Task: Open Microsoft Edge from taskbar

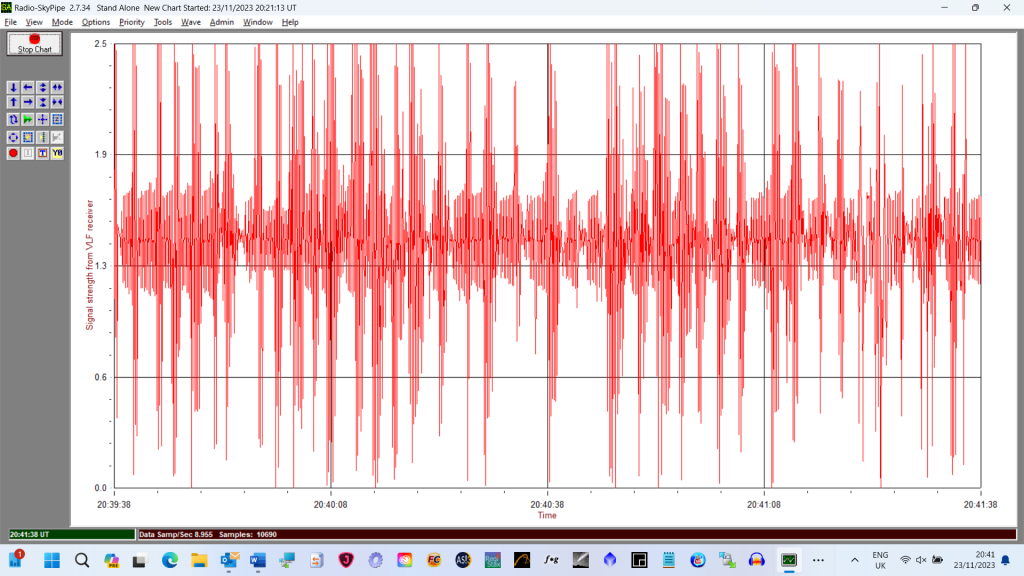Action: [170, 560]
